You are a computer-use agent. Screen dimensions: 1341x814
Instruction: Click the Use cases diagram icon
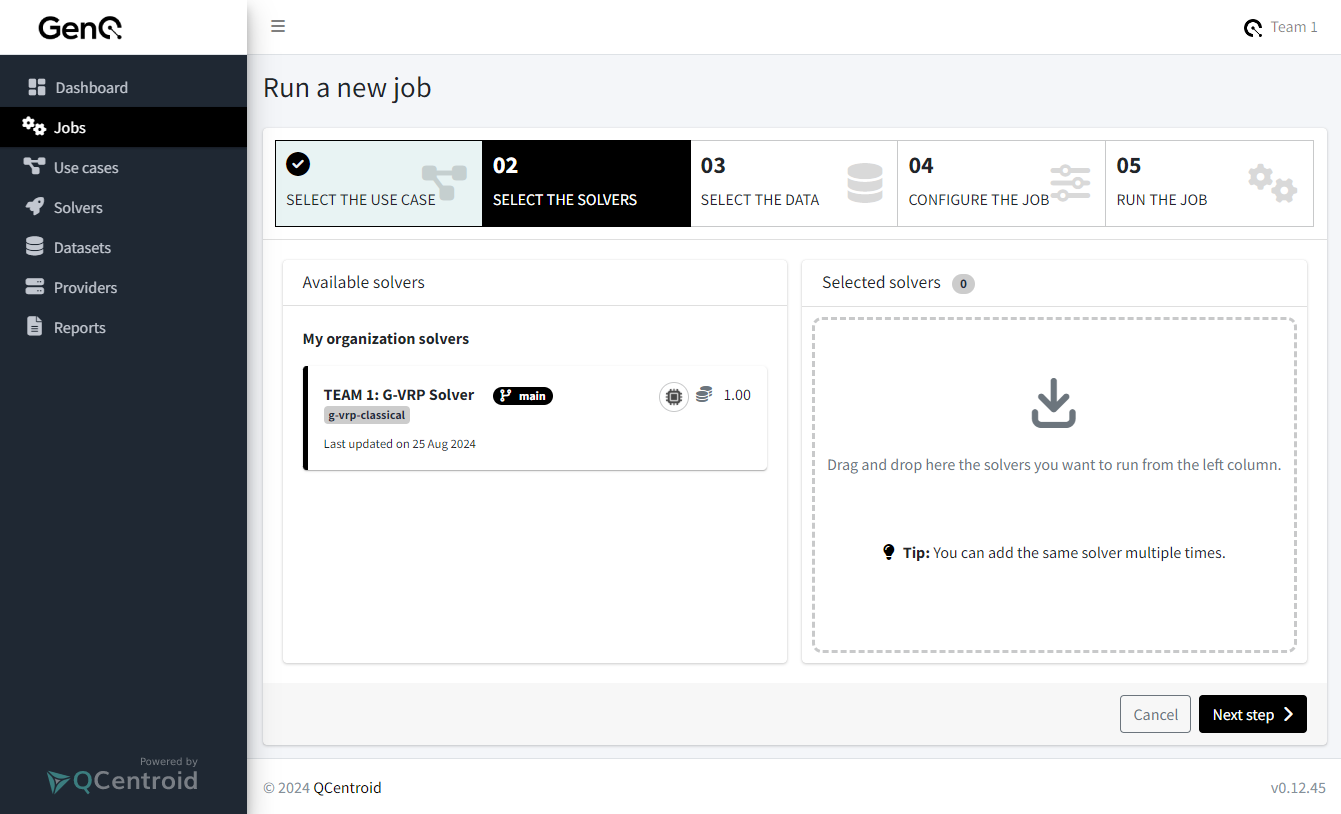click(35, 167)
